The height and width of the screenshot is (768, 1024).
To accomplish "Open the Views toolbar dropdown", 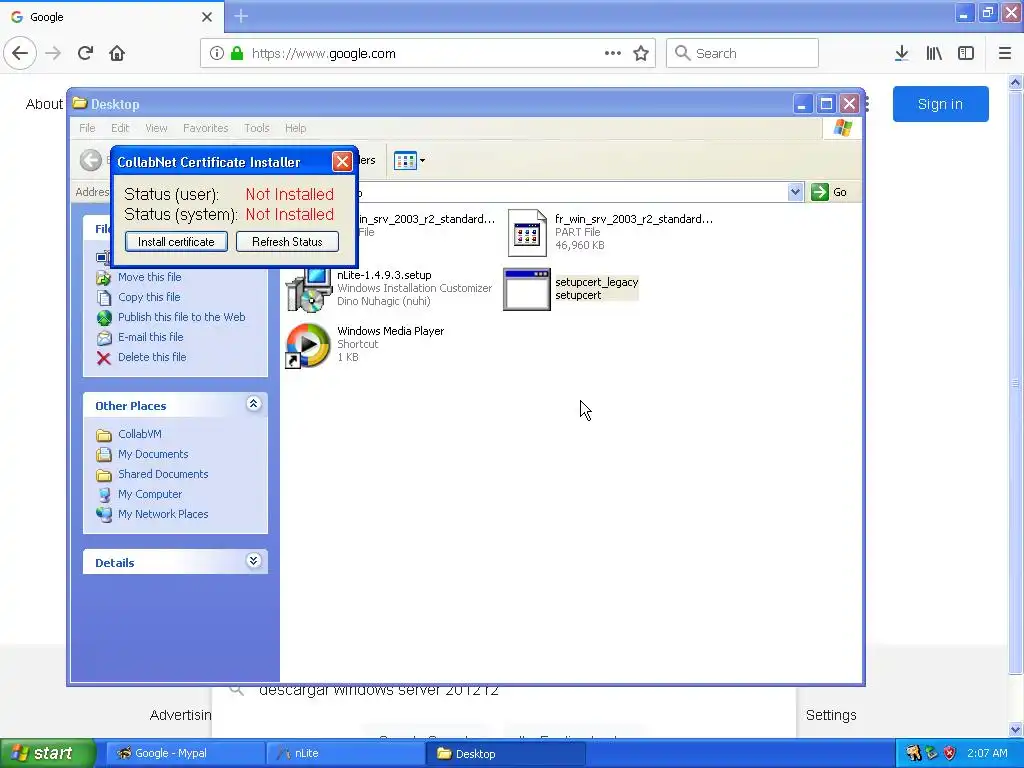I will pyautogui.click(x=409, y=160).
